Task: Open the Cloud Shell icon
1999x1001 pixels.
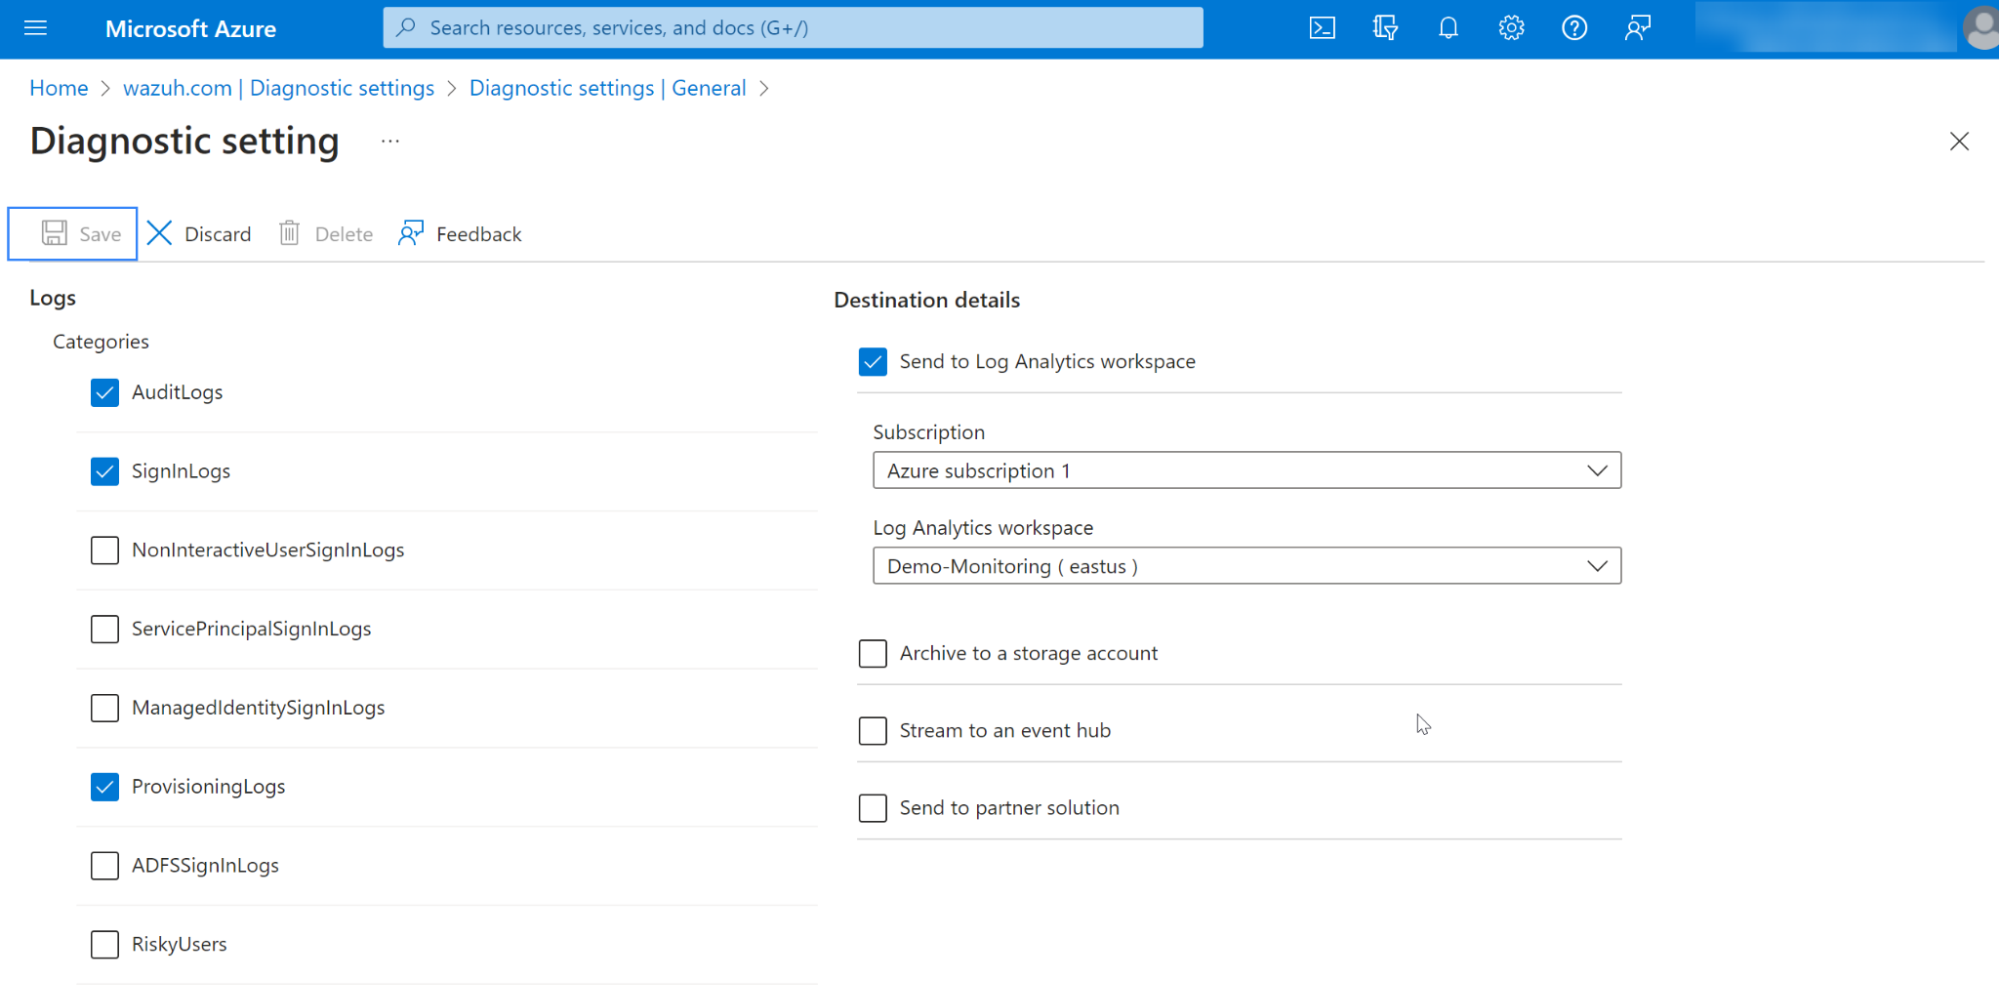Action: (x=1321, y=28)
